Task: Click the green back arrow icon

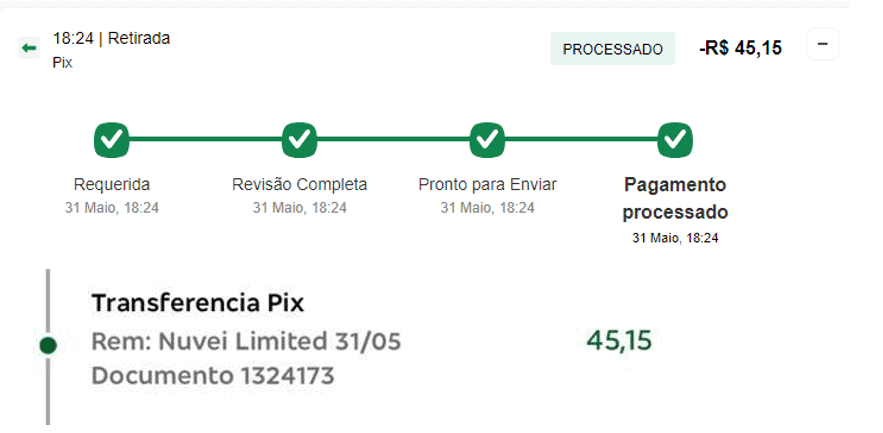Action: pos(29,48)
